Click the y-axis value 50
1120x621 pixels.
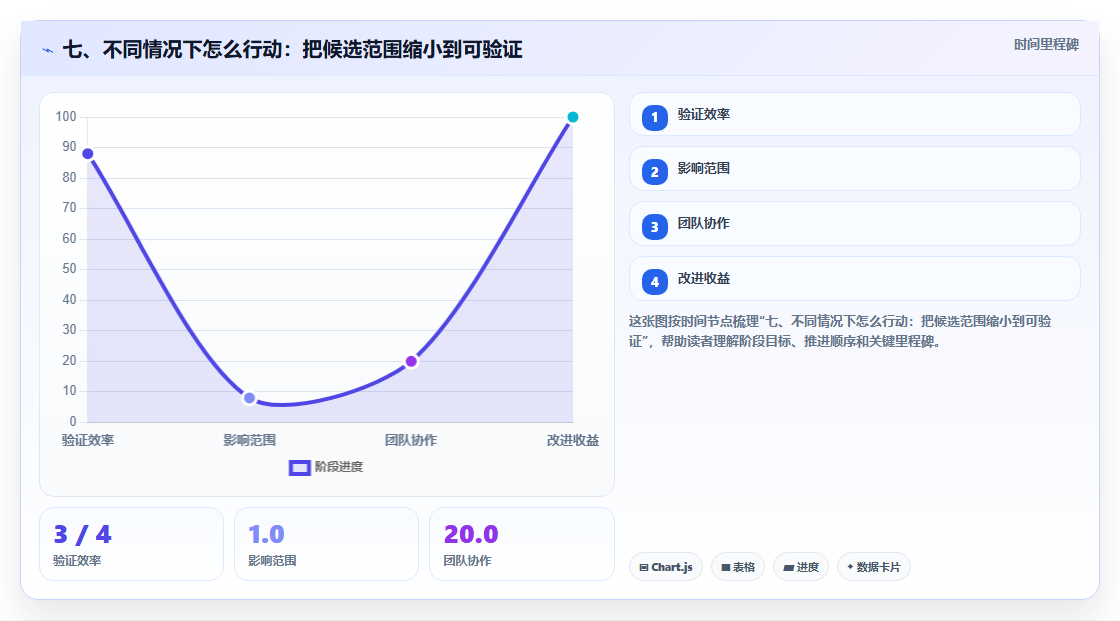[69, 269]
